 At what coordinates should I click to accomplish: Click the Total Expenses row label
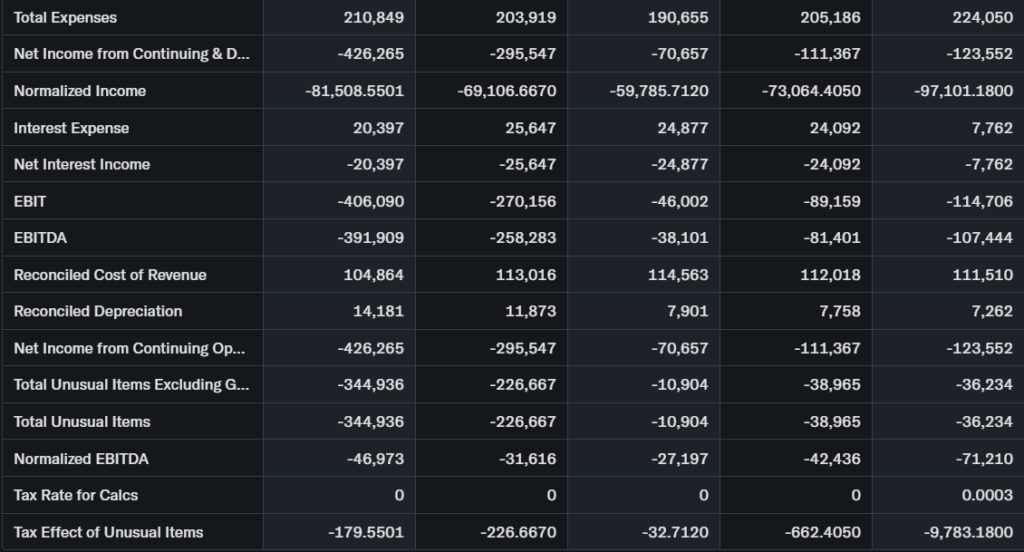(x=65, y=18)
